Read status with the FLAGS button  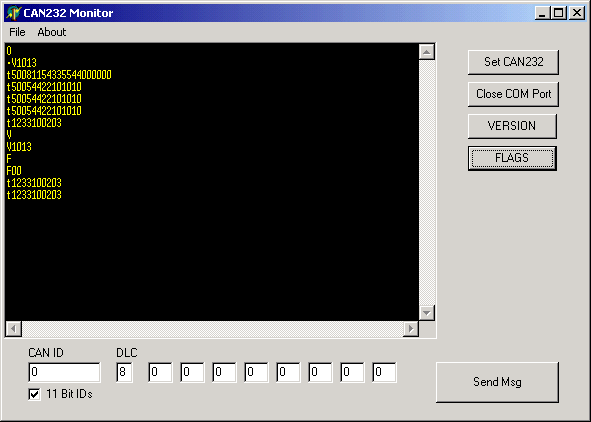[x=512, y=158]
